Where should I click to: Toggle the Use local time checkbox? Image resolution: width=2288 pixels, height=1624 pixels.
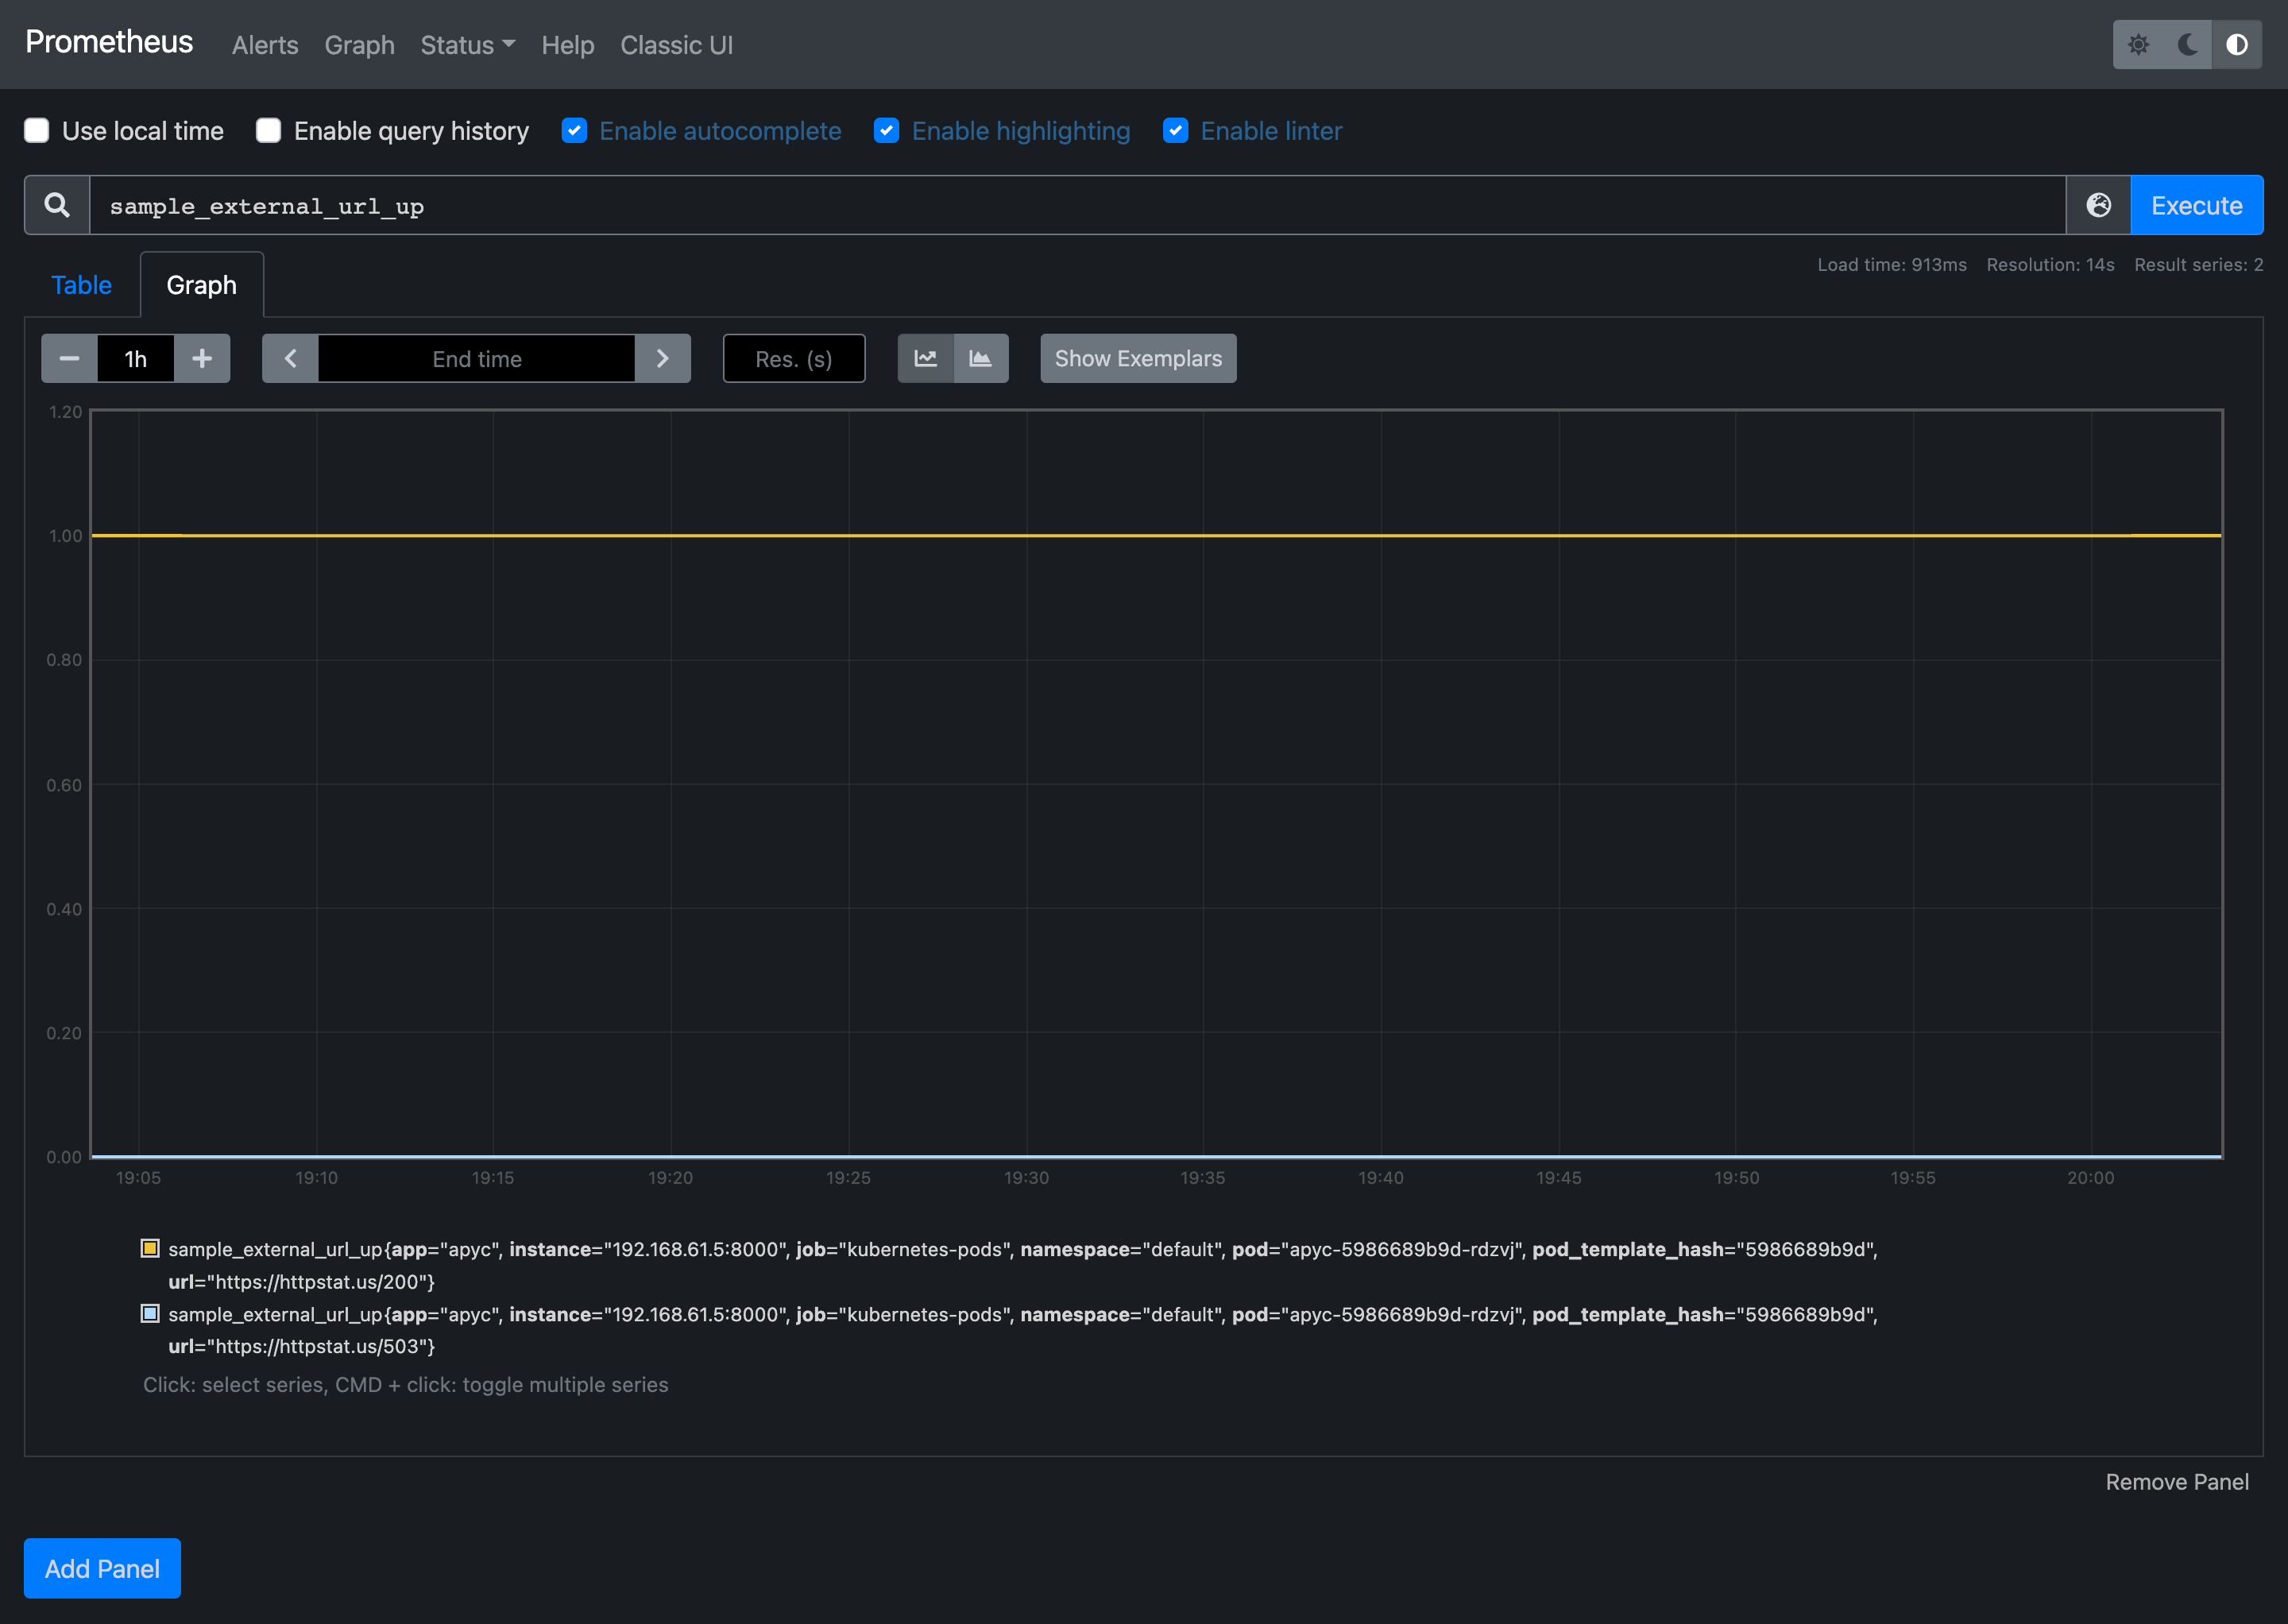click(x=35, y=130)
